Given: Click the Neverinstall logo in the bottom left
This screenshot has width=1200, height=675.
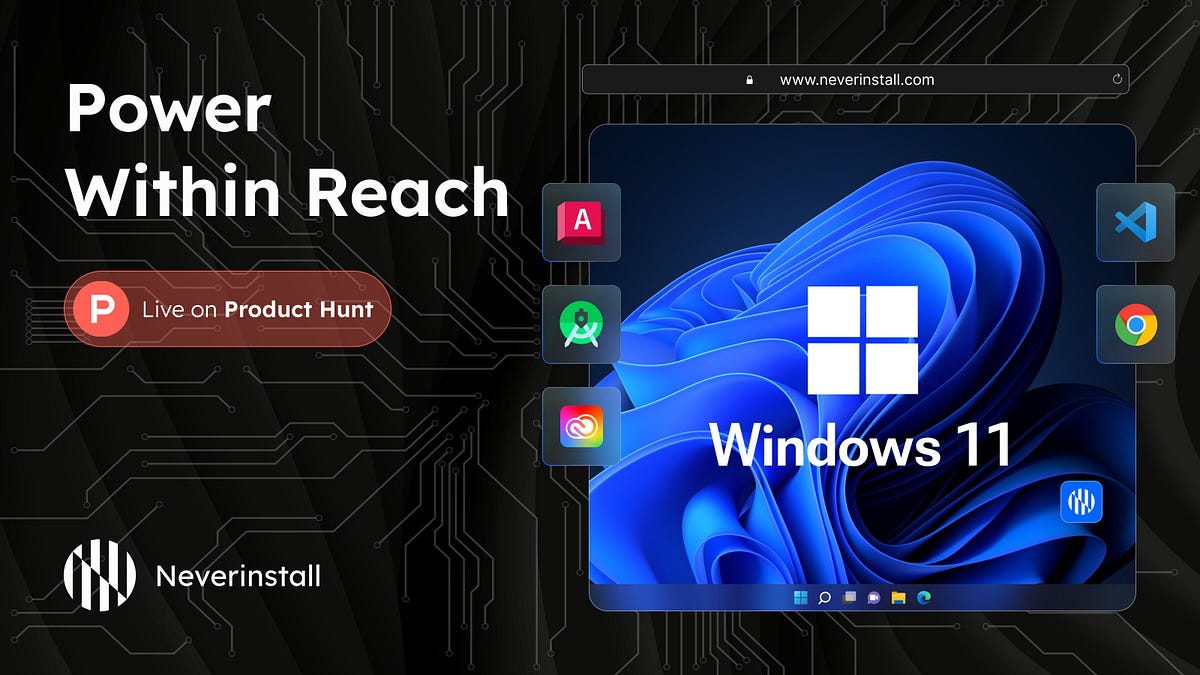Looking at the screenshot, I should [x=98, y=575].
